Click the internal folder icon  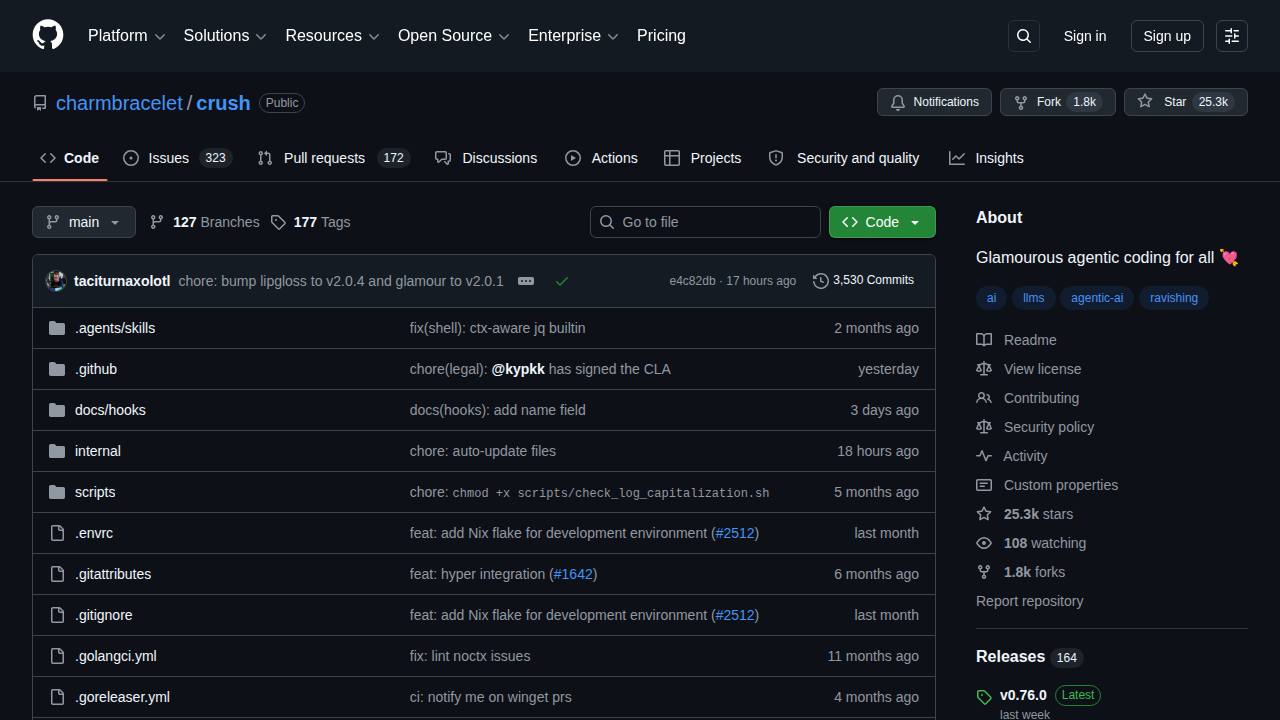point(57,451)
